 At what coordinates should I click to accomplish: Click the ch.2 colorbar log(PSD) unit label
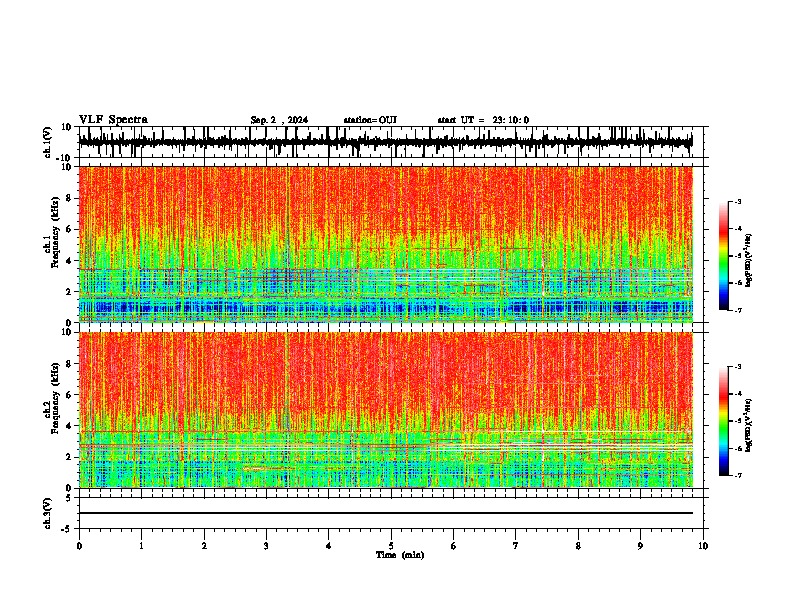(748, 425)
